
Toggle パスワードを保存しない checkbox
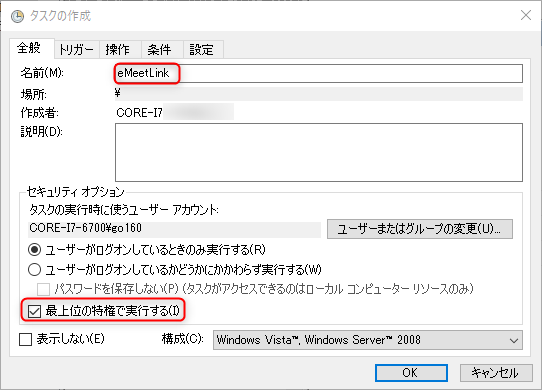(x=43, y=289)
